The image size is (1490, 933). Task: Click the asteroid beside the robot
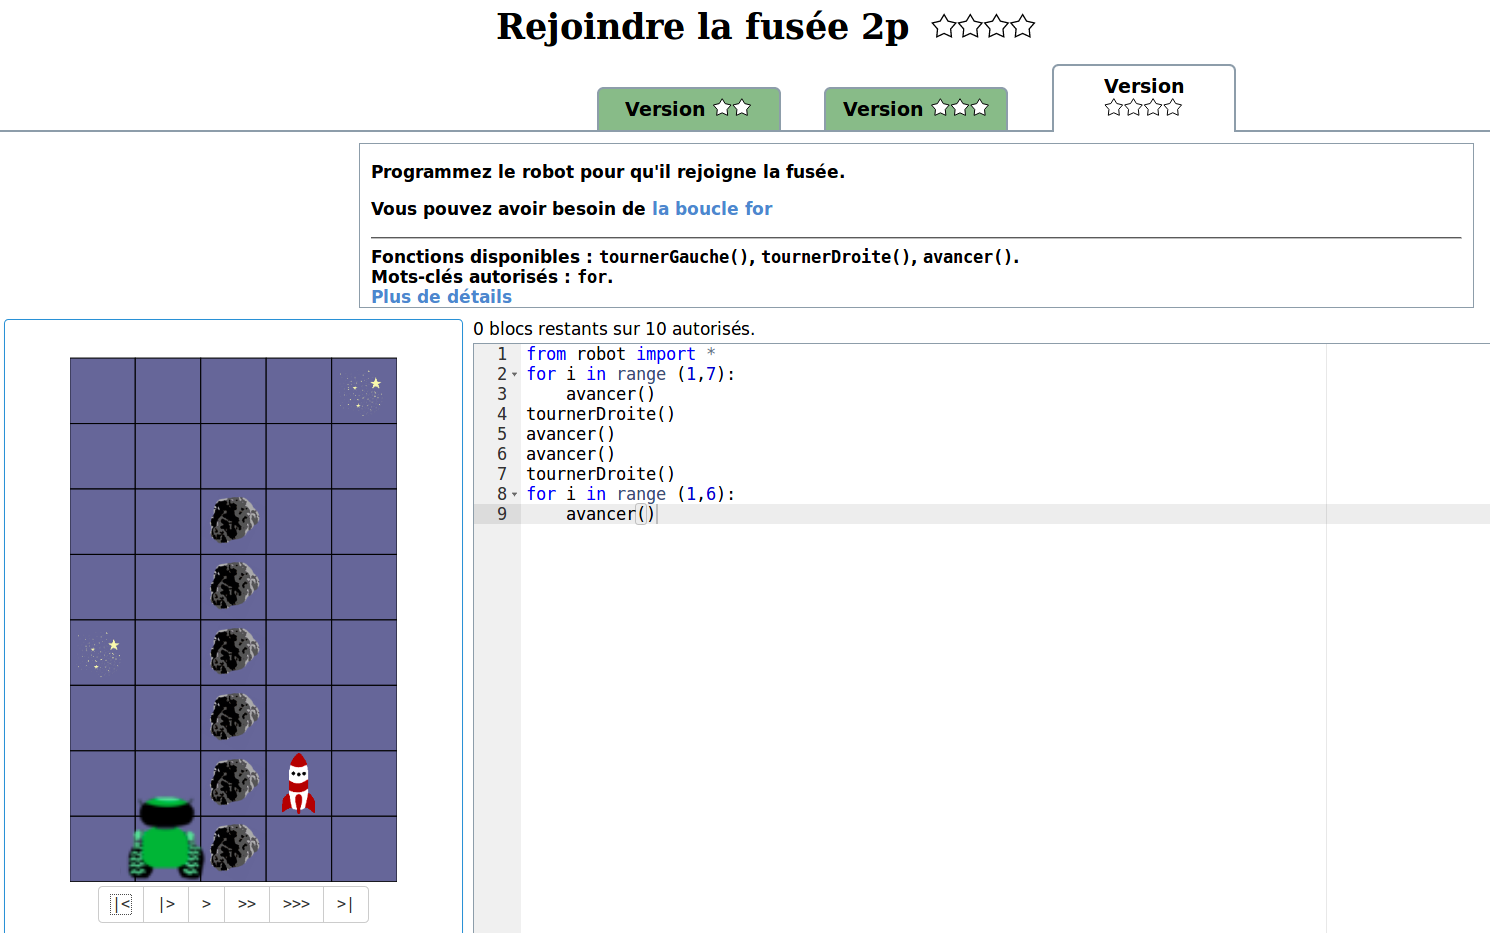pyautogui.click(x=234, y=848)
